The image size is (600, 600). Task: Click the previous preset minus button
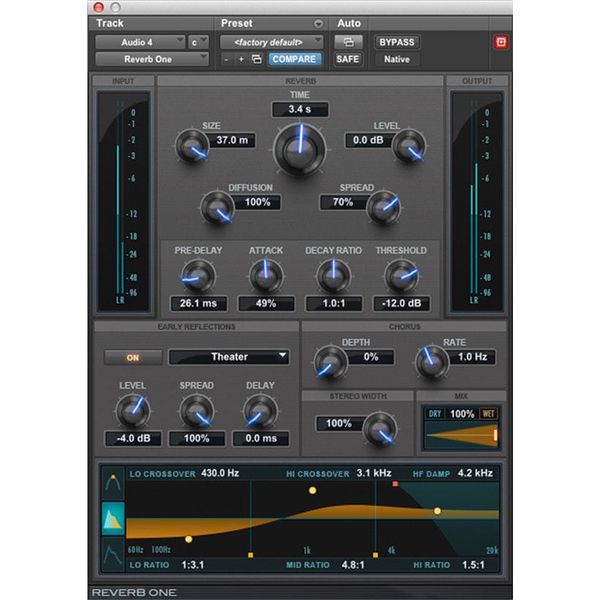227,59
